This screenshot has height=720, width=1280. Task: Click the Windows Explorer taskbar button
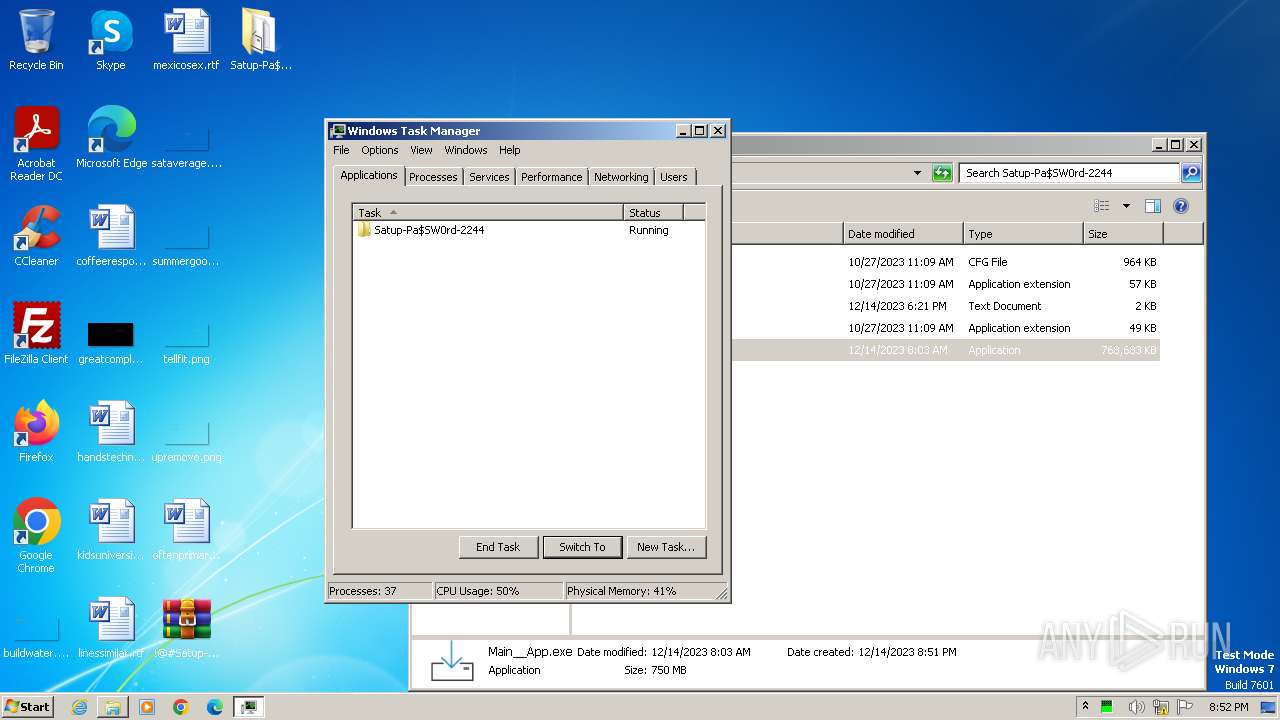pos(113,707)
